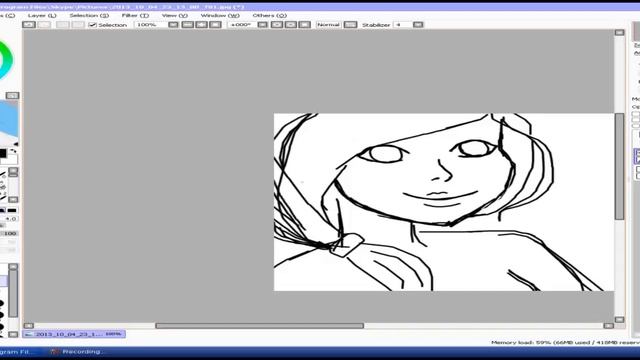Tick the Selection checkbox in the toolbar
Viewport: 640px width, 360px height.
pyautogui.click(x=93, y=25)
